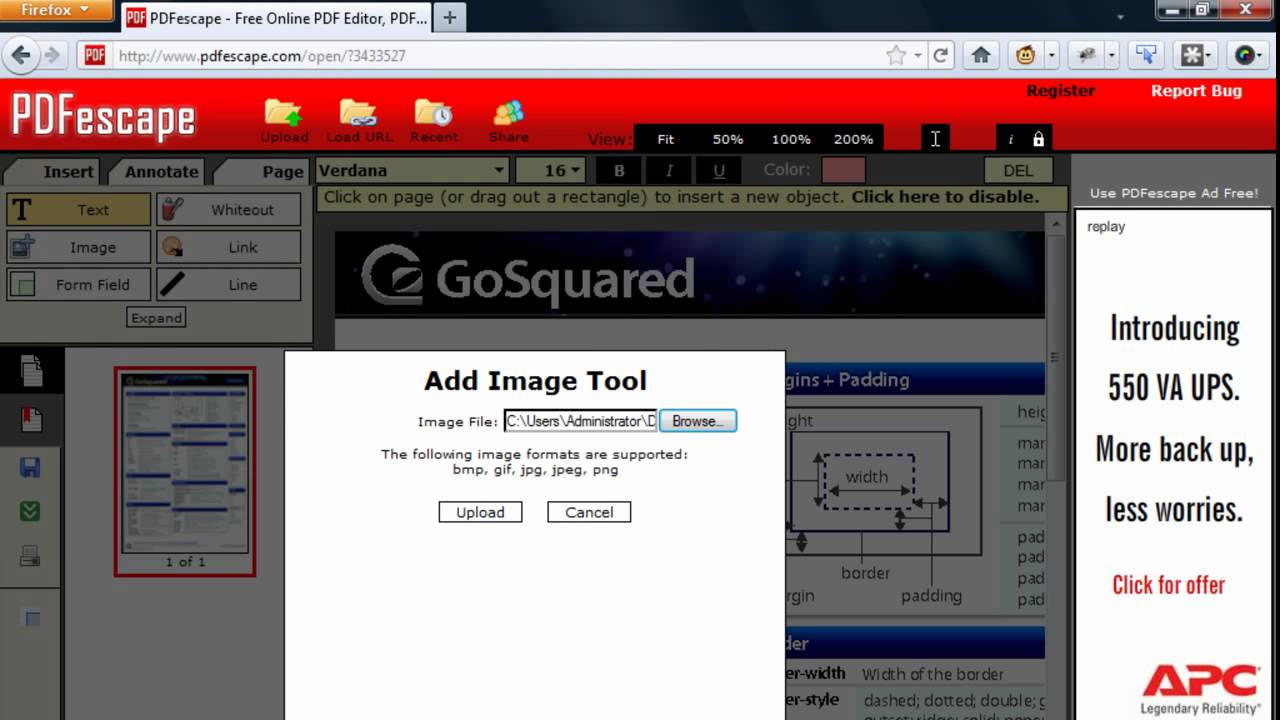Select the Whiteout tool
The width and height of the screenshot is (1280, 720).
[229, 210]
